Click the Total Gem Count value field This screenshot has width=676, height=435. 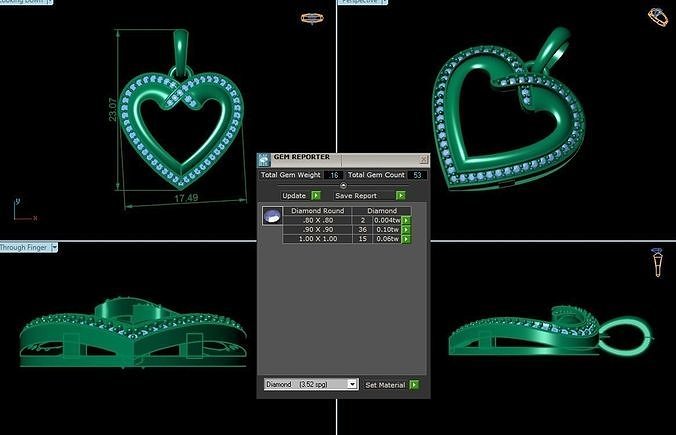pyautogui.click(x=417, y=175)
